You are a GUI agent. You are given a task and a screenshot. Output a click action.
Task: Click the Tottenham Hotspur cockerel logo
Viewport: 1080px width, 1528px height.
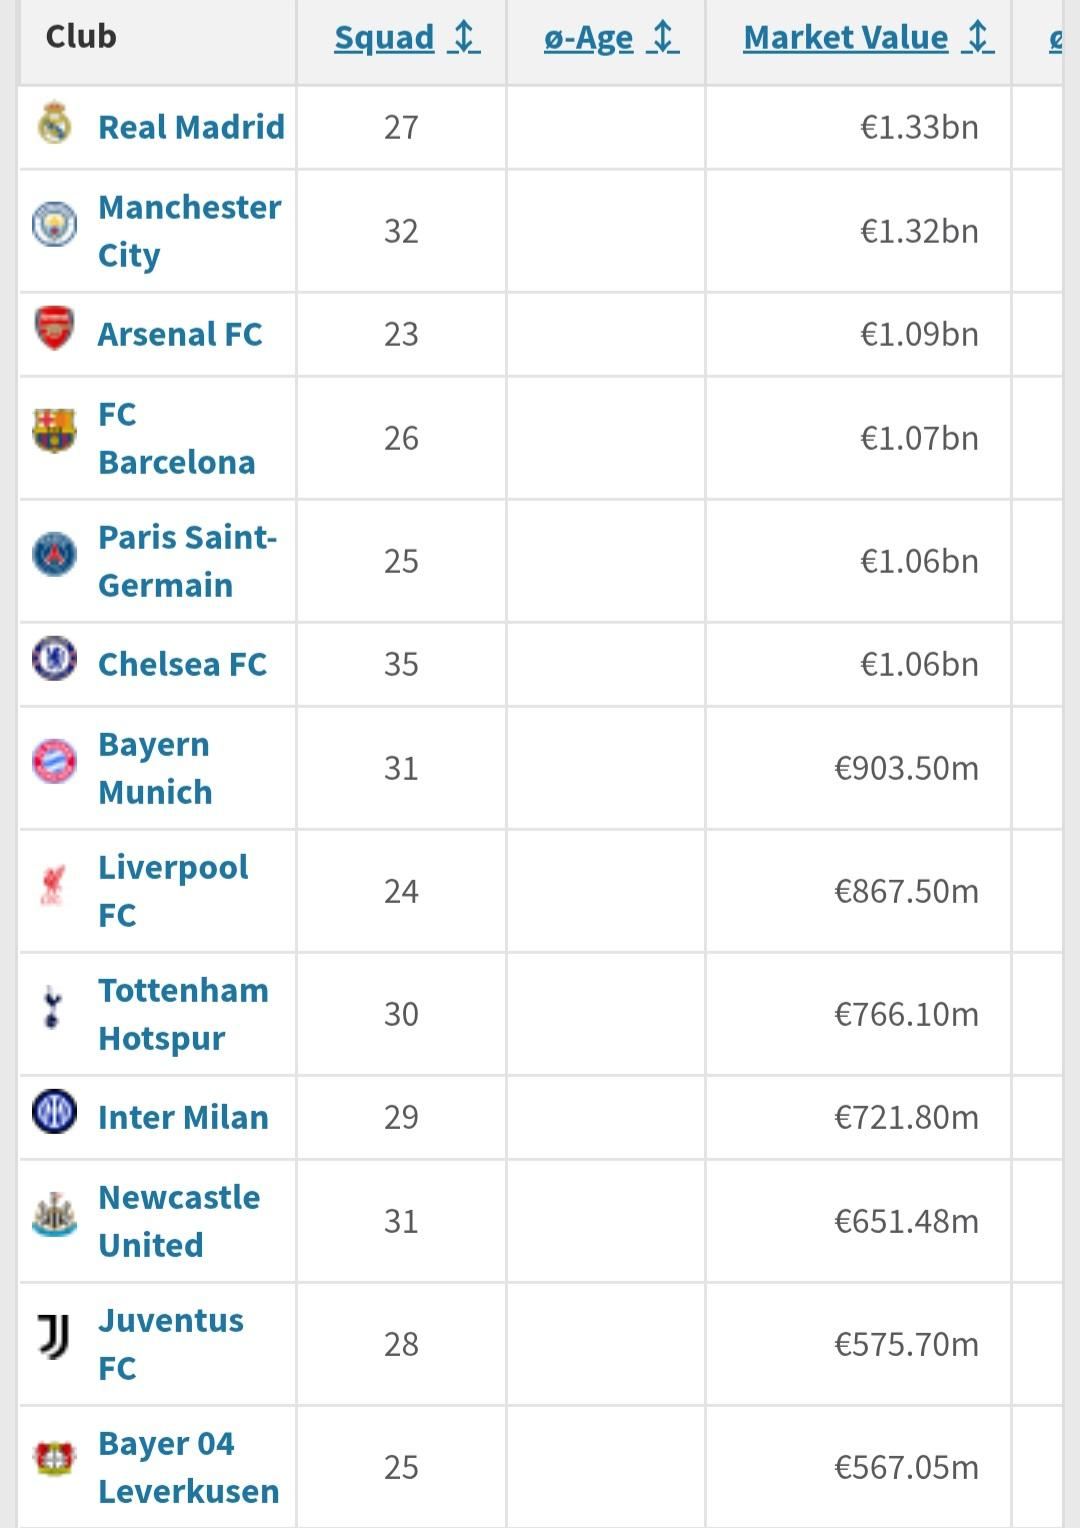[53, 1007]
